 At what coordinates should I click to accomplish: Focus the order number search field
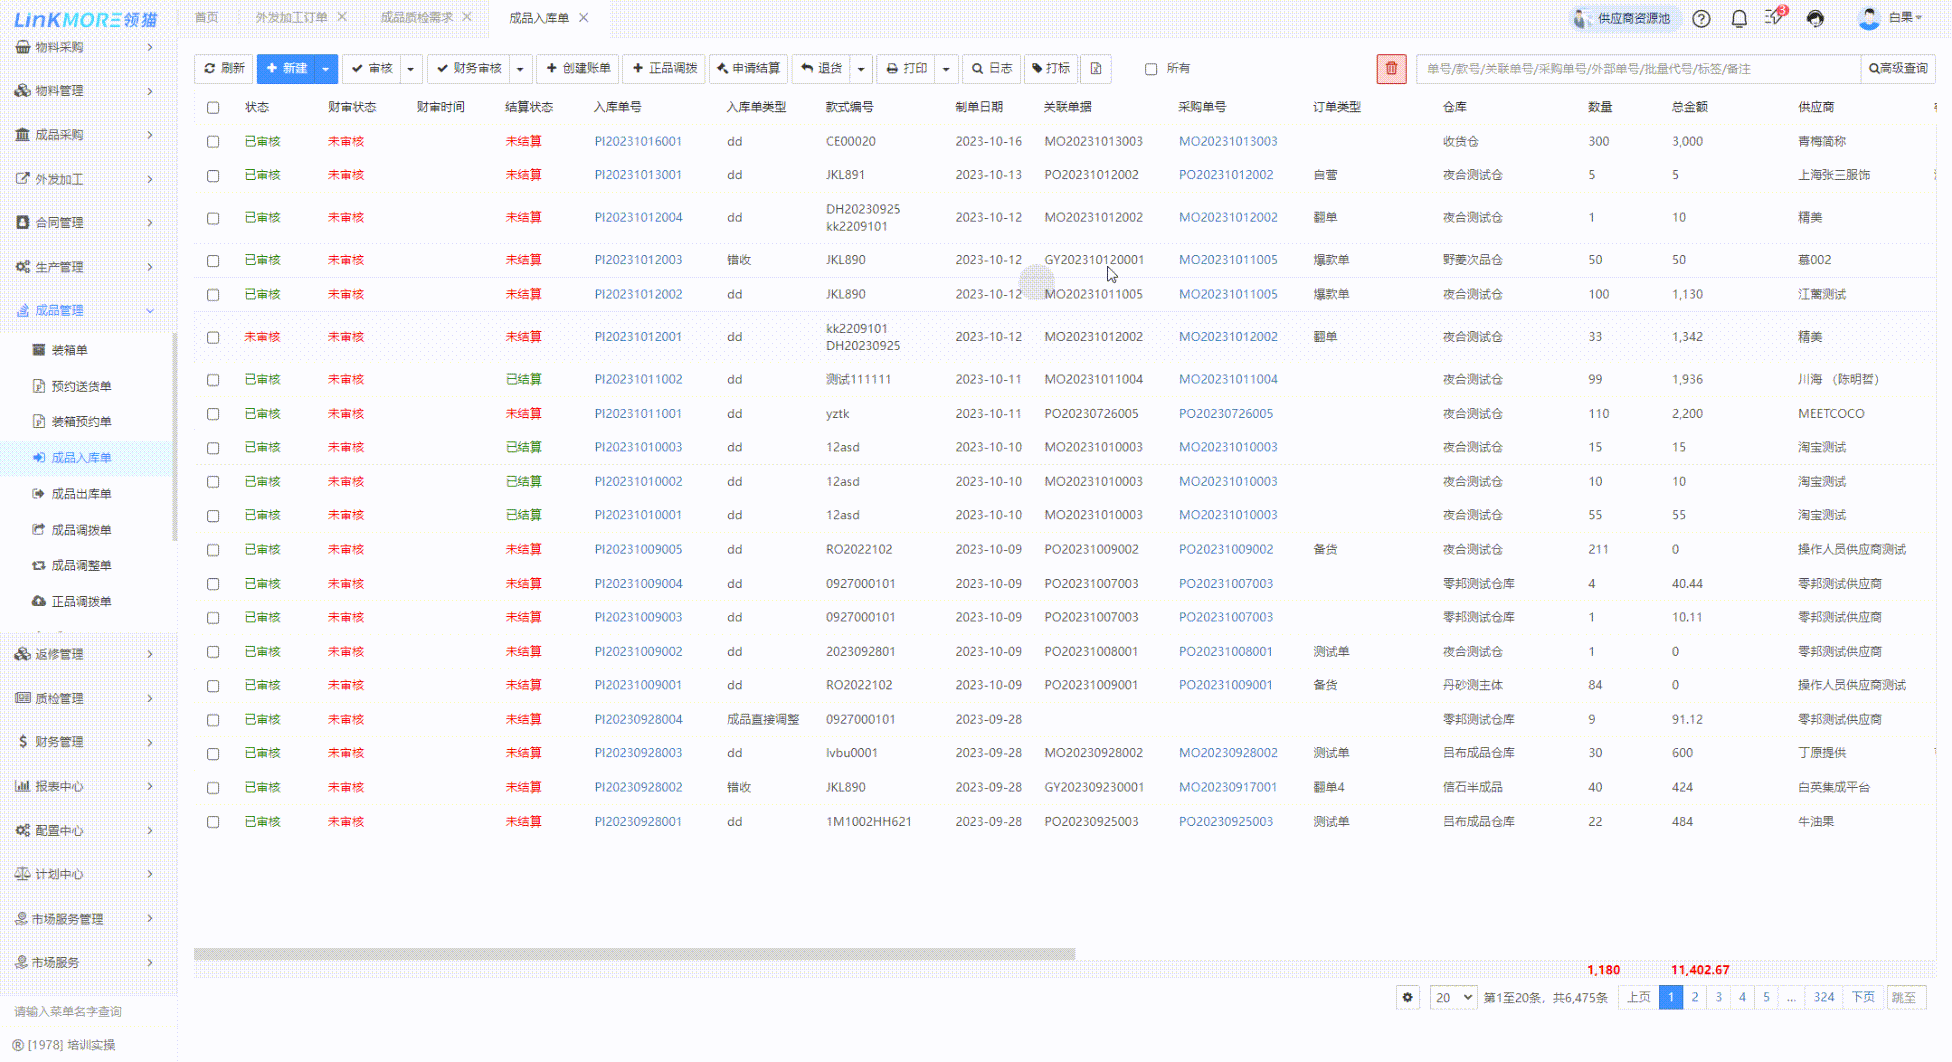pyautogui.click(x=1638, y=68)
